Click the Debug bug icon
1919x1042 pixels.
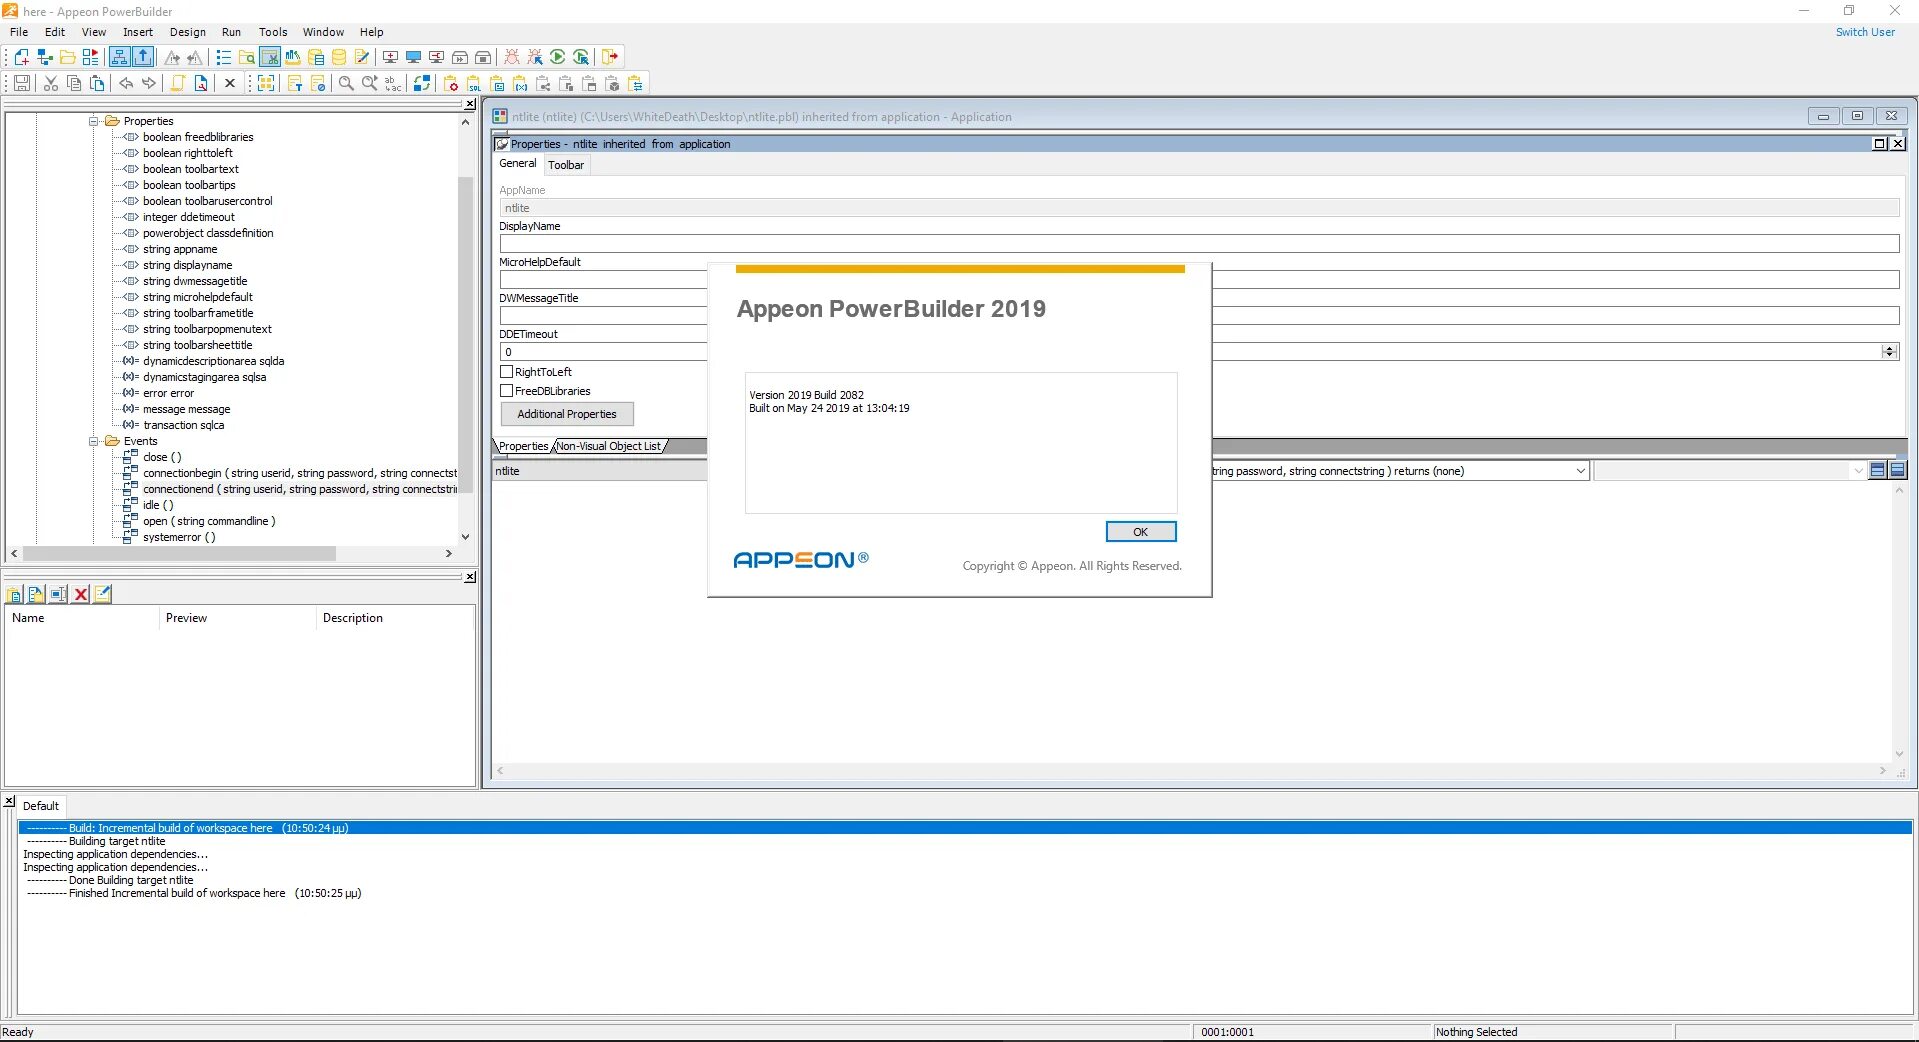(512, 57)
